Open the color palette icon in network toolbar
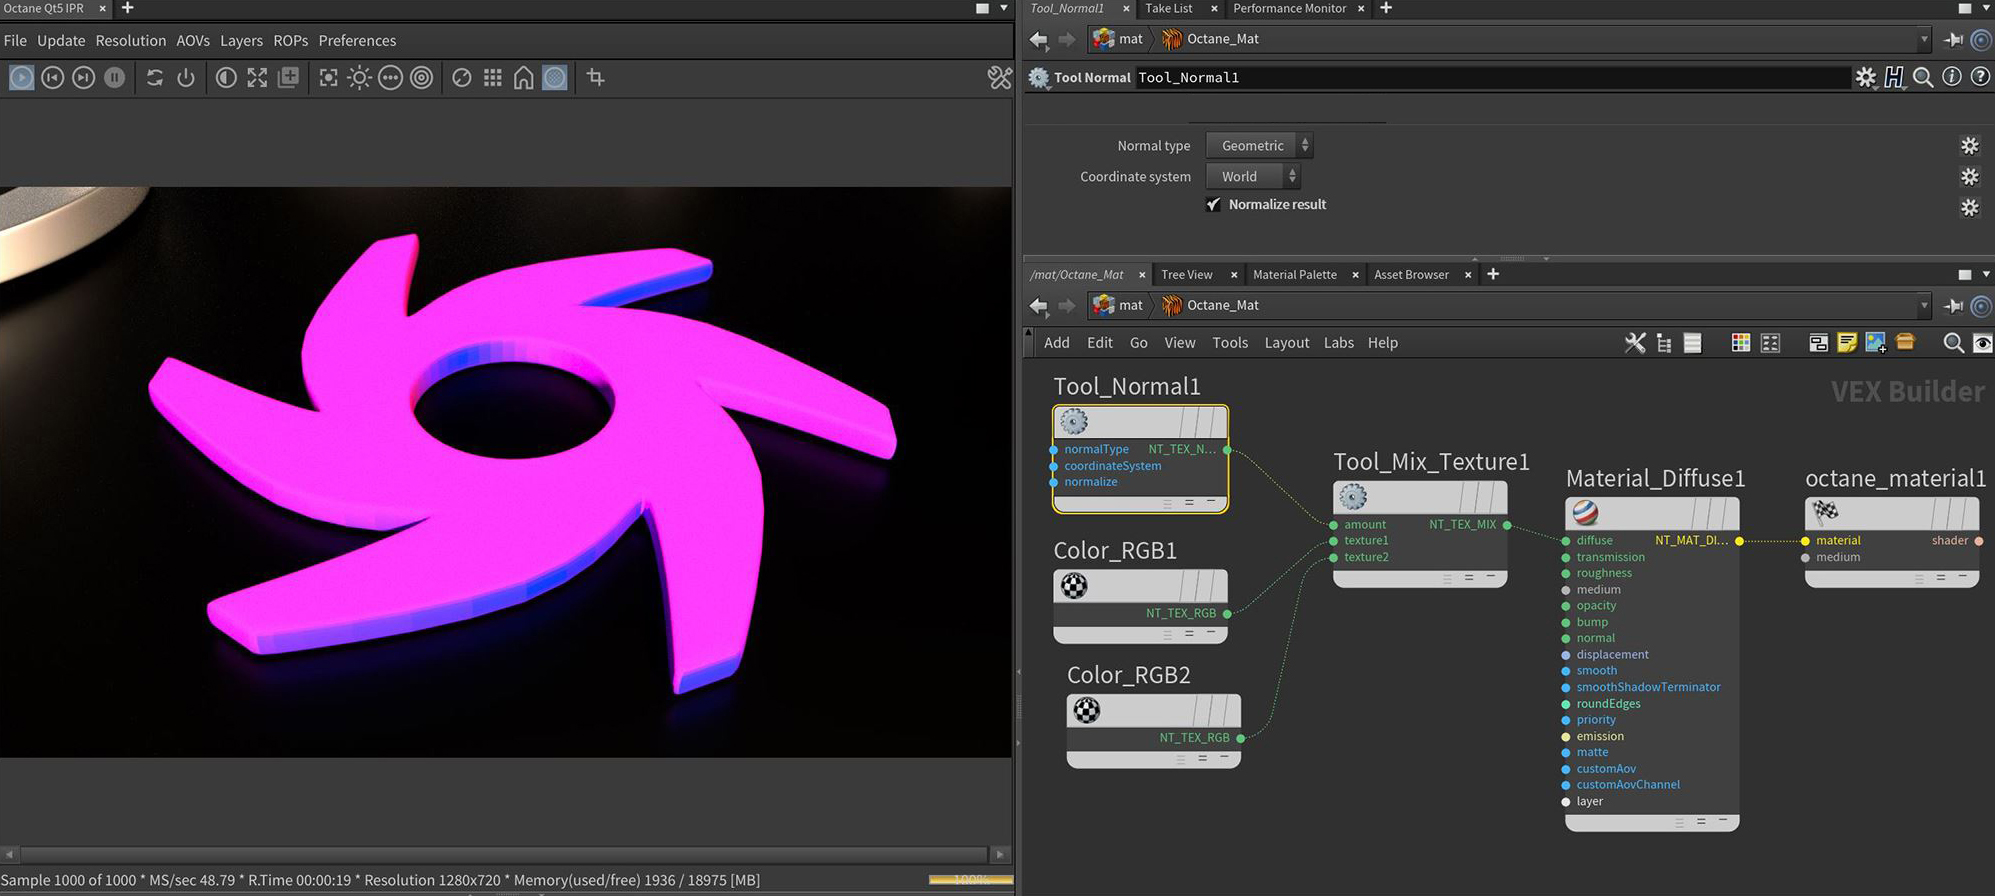This screenshot has width=1995, height=896. (x=1741, y=343)
